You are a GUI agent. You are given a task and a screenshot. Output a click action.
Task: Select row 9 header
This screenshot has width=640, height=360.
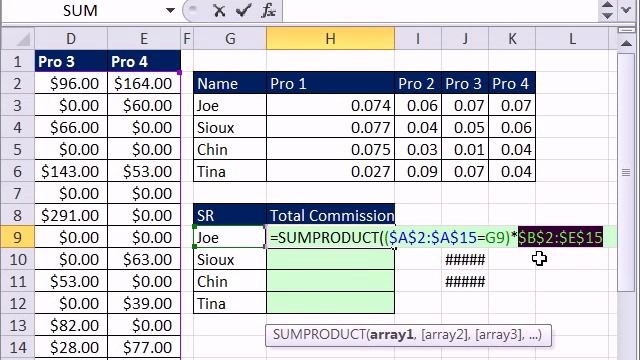[x=18, y=237]
